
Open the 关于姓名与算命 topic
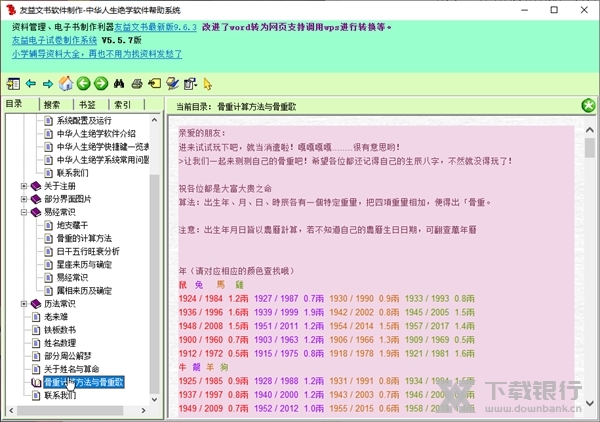[72, 369]
